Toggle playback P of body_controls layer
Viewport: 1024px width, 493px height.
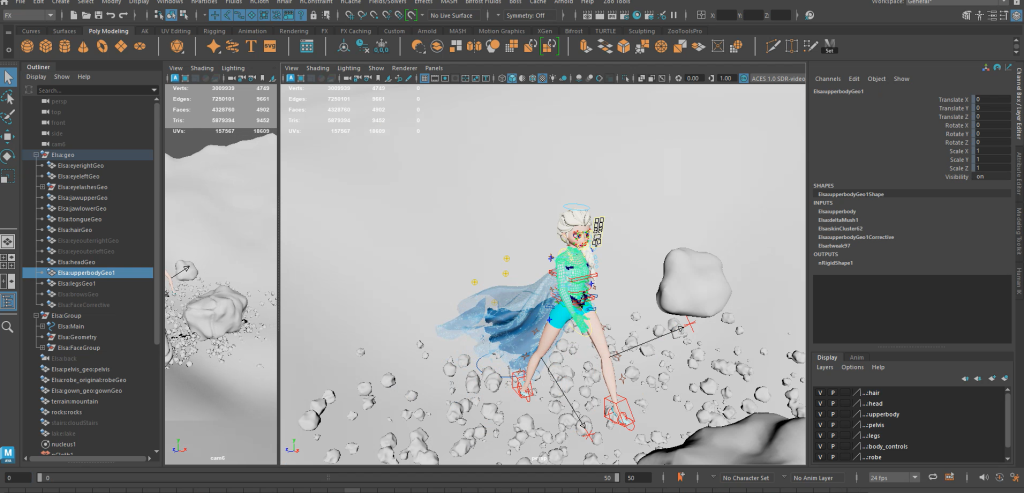pyautogui.click(x=833, y=447)
